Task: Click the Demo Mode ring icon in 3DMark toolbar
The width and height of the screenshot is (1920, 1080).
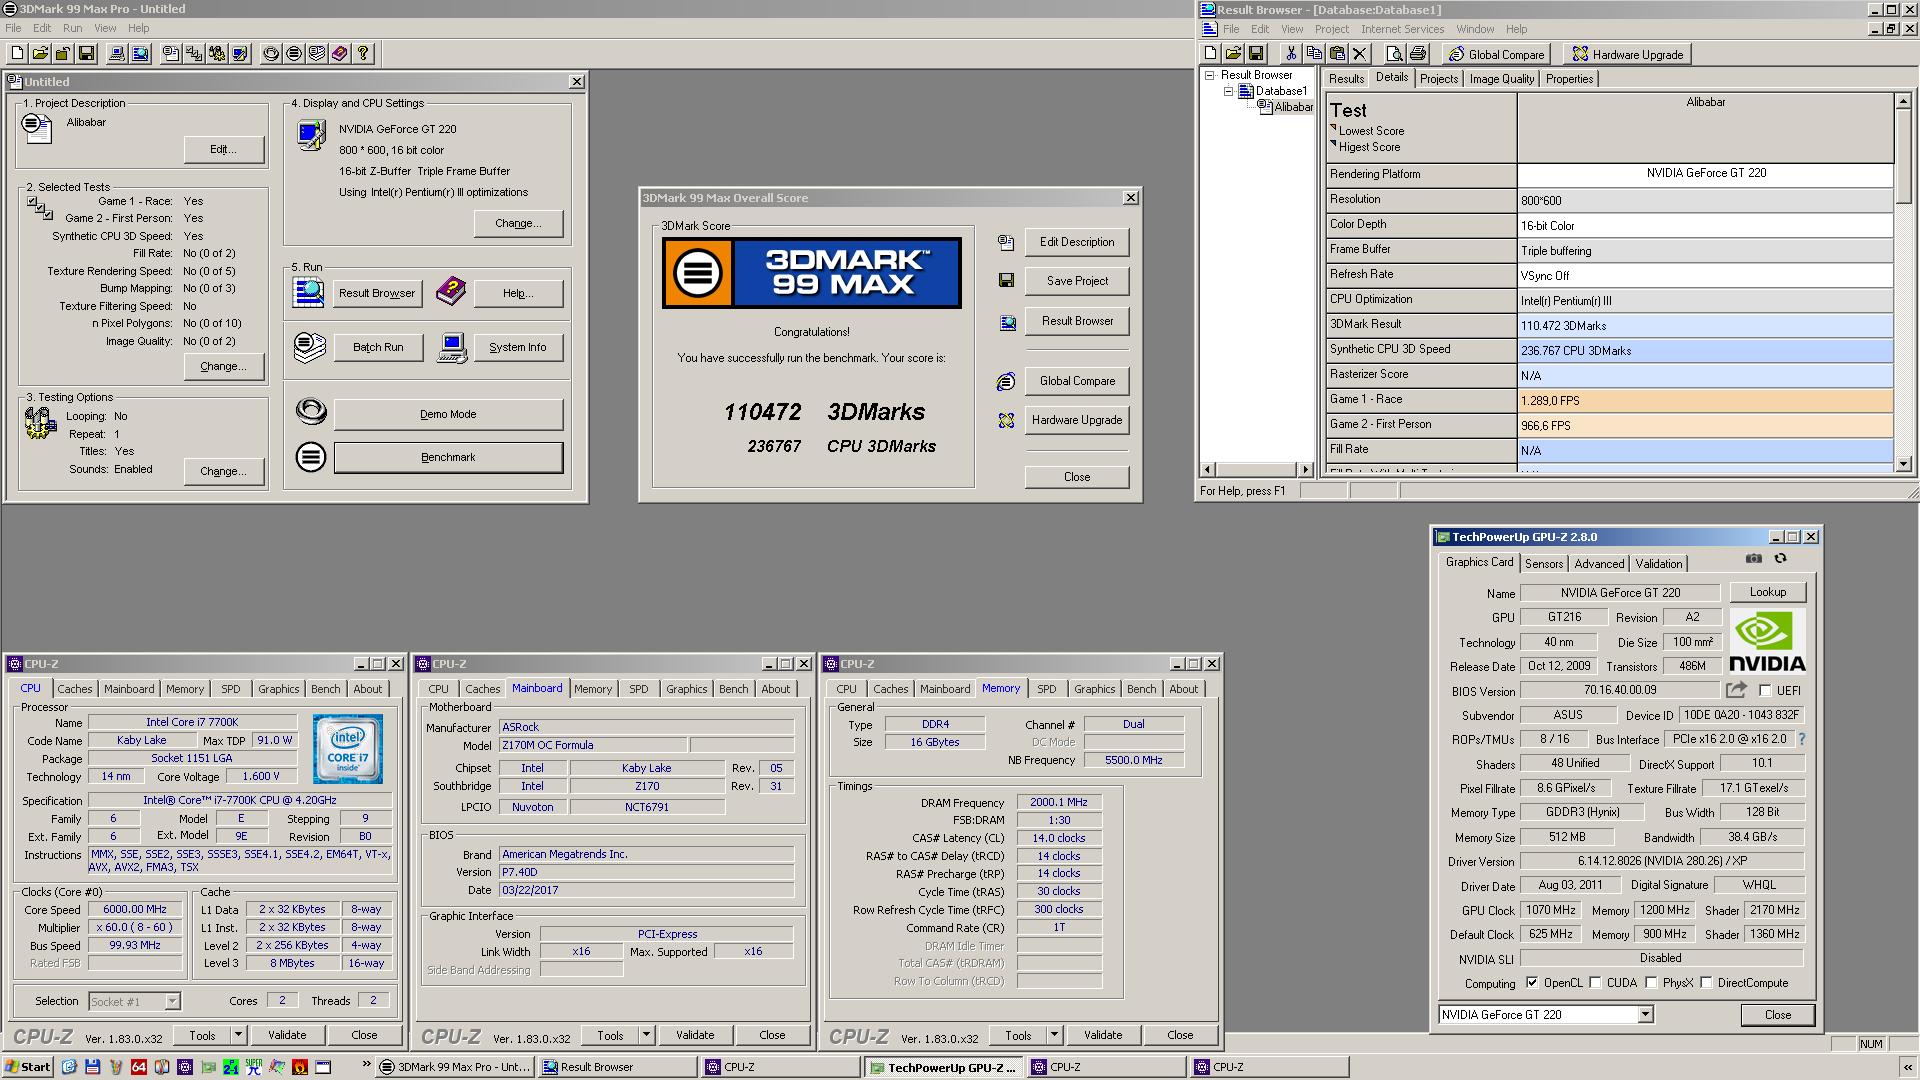Action: (271, 54)
